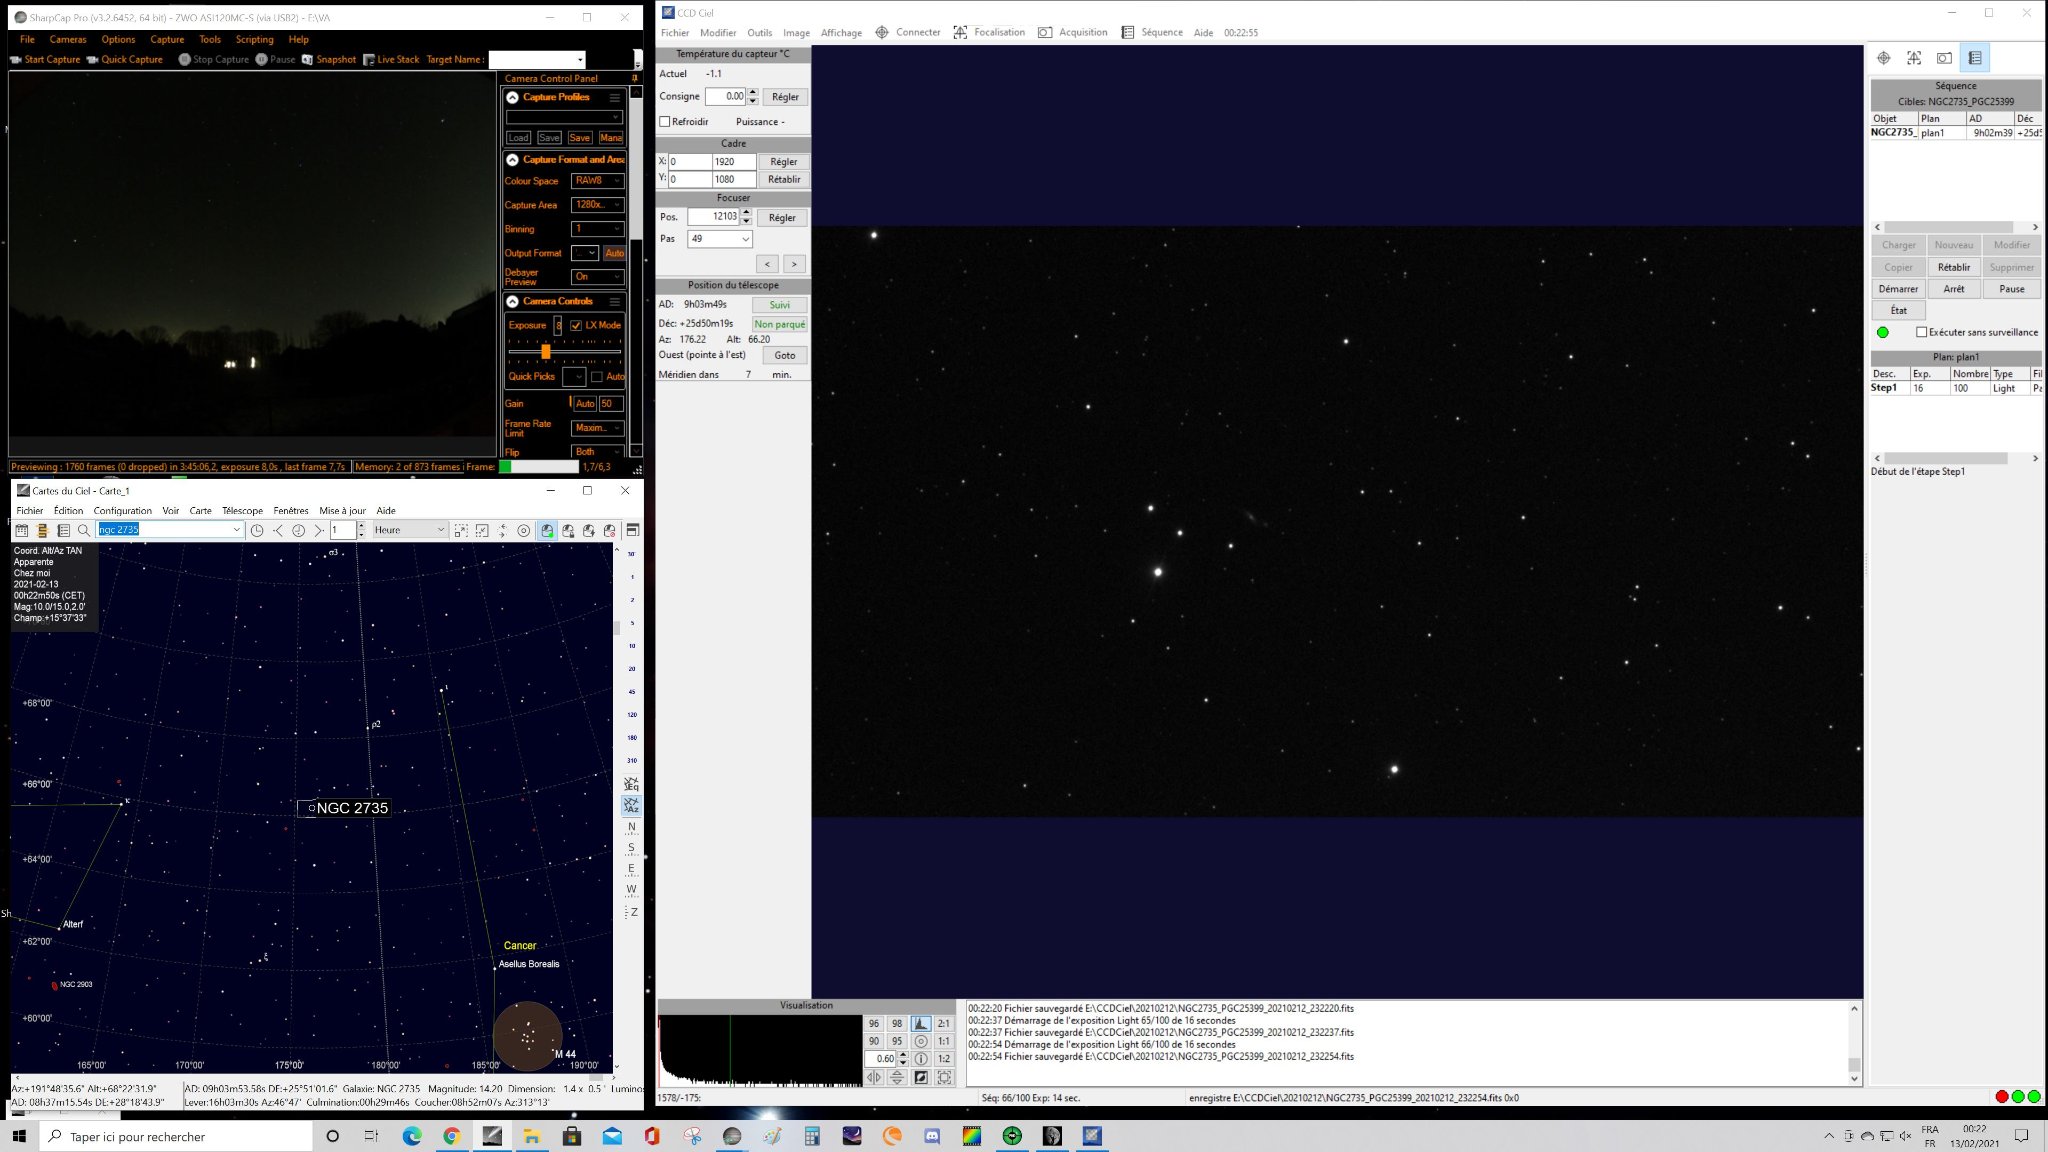
Task: Check Exécuter sans surveillance option
Action: click(1921, 332)
